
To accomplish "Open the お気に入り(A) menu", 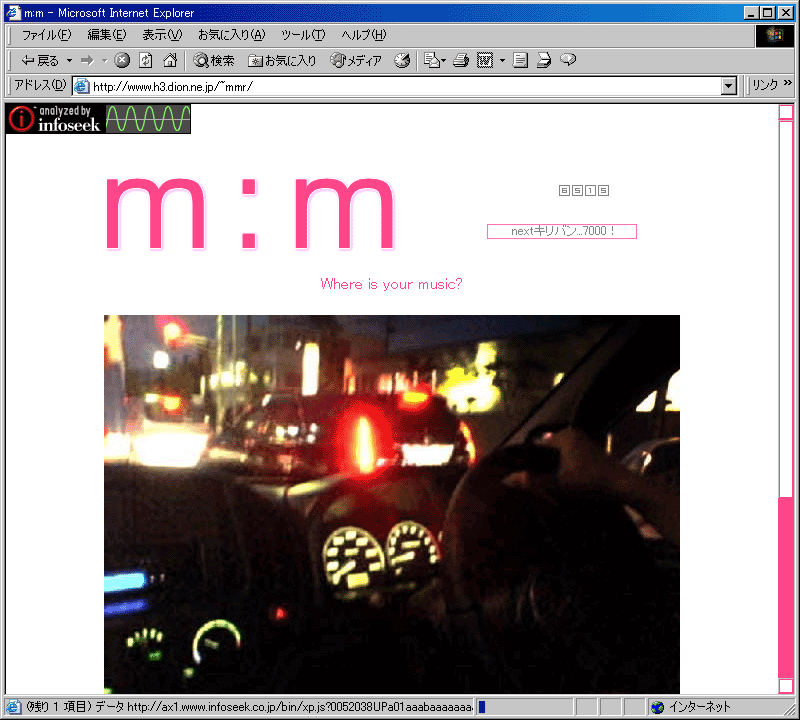I will coord(232,35).
